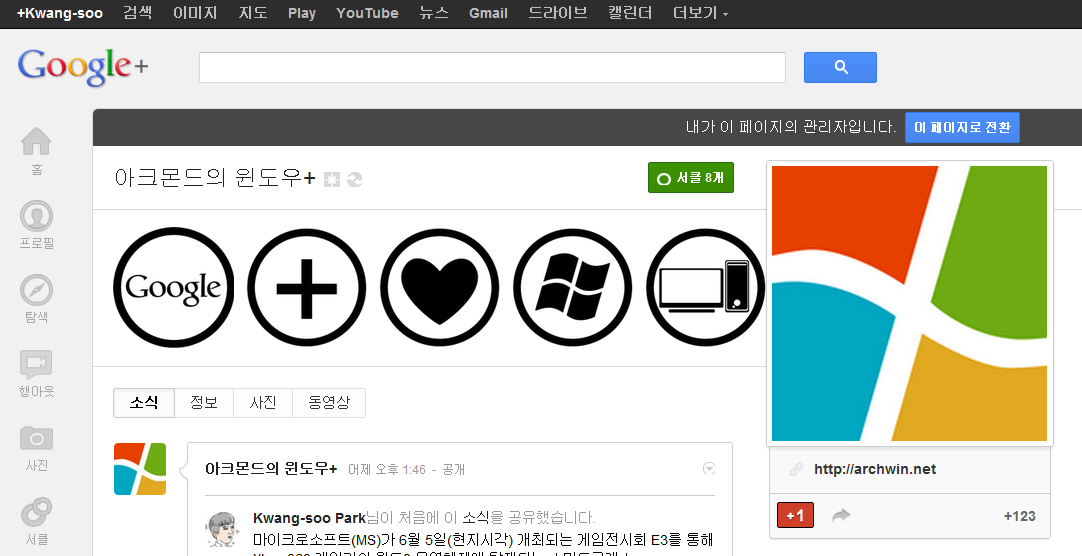This screenshot has height=556, width=1082.
Task: Open the 서클 8개 circles button
Action: coord(691,178)
